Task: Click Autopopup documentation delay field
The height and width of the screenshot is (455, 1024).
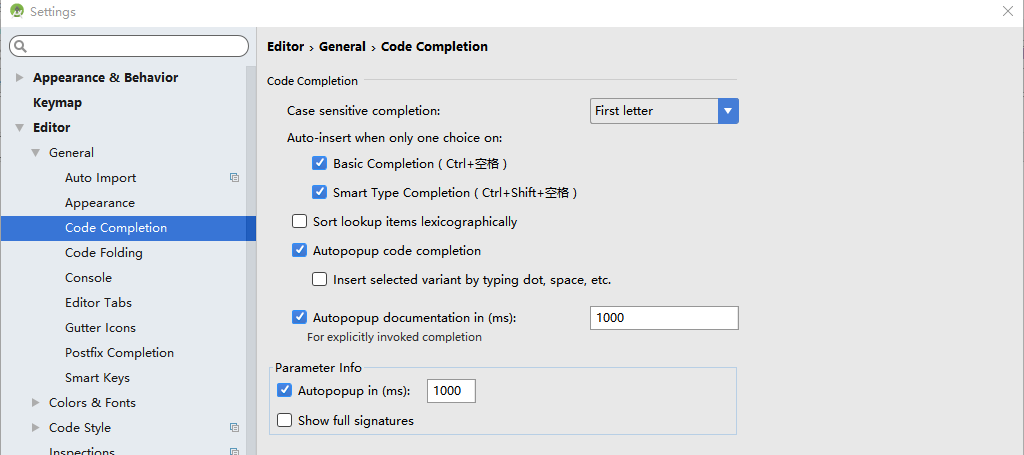Action: tap(664, 318)
